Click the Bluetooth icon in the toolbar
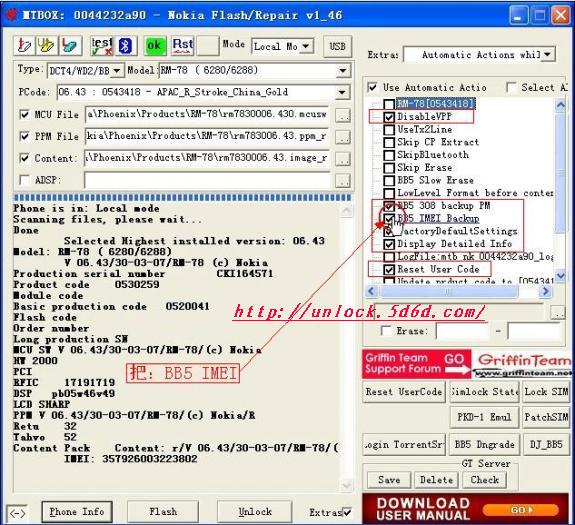 tap(125, 46)
